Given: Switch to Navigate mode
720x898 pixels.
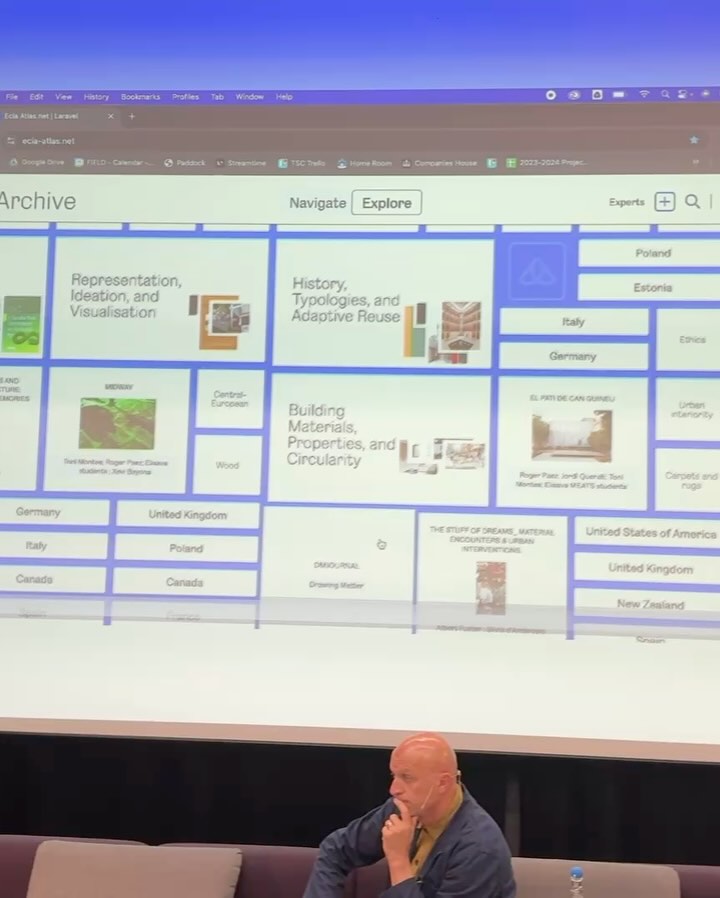Looking at the screenshot, I should (x=317, y=203).
